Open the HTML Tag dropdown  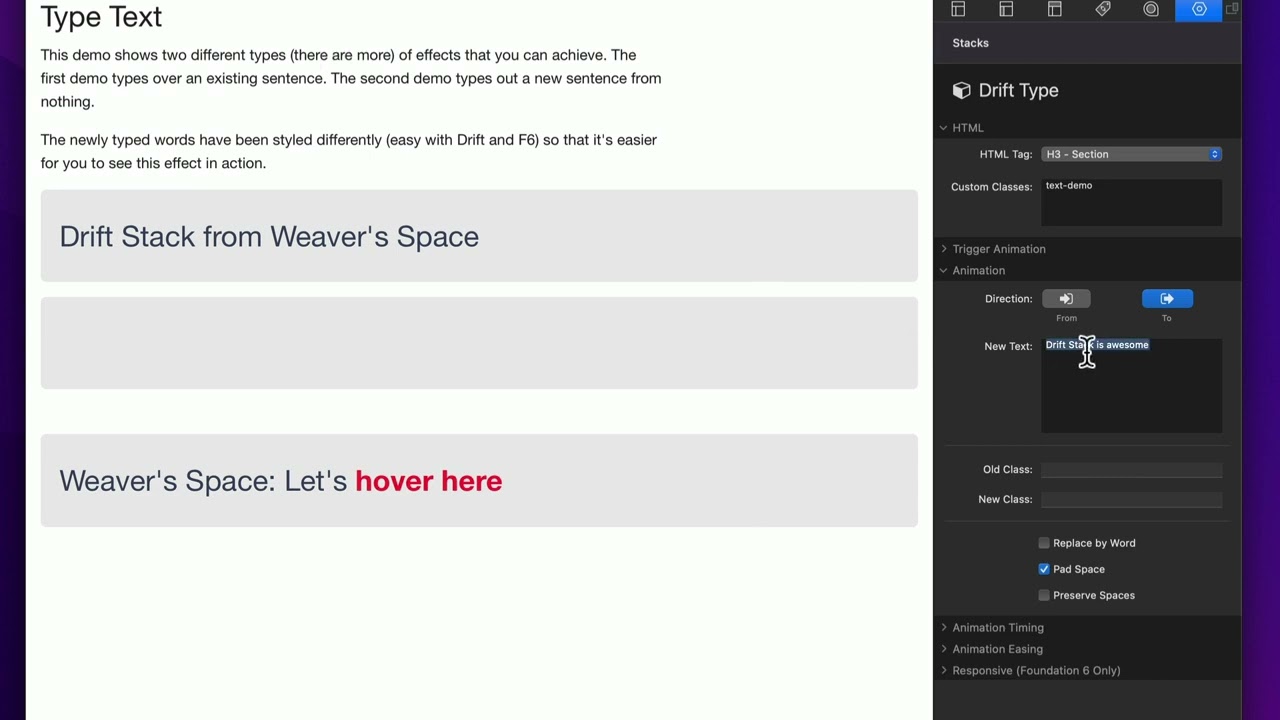1131,154
